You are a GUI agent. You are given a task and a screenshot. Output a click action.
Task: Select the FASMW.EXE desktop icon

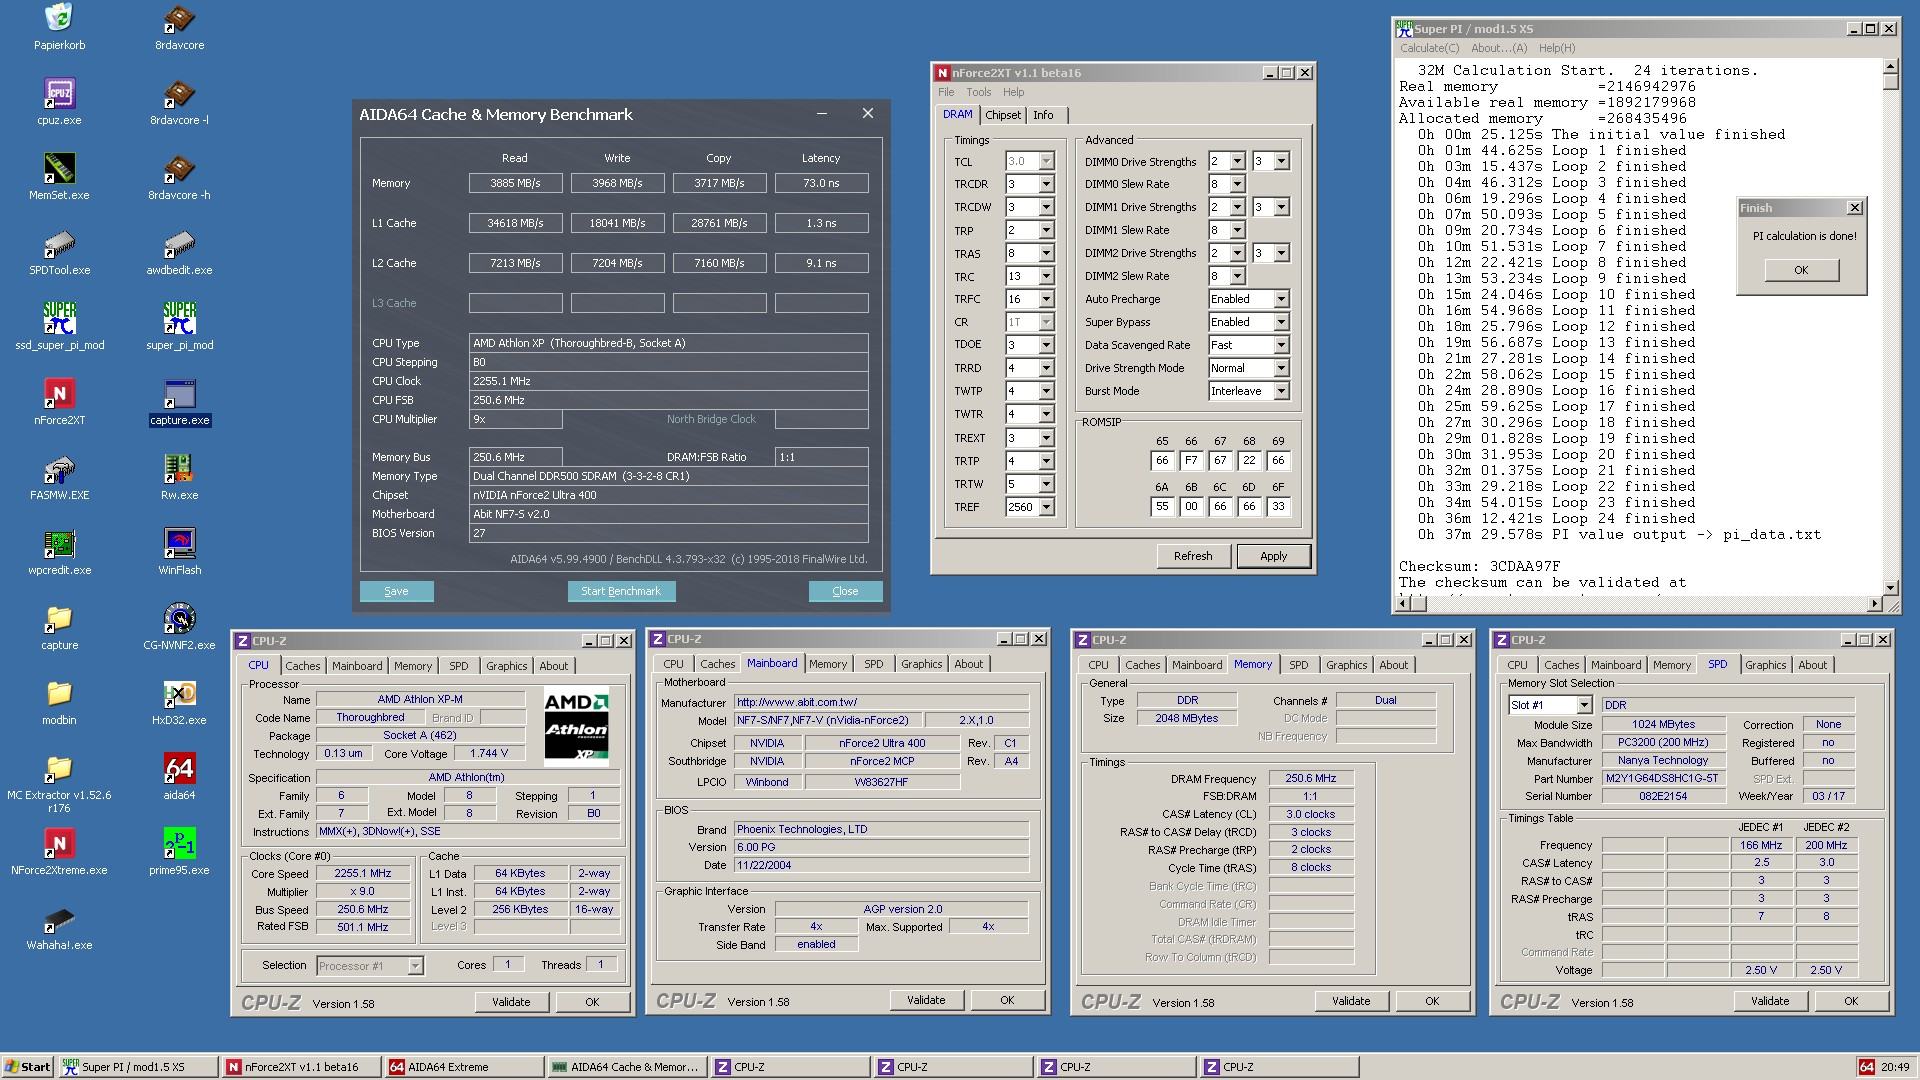pyautogui.click(x=59, y=477)
